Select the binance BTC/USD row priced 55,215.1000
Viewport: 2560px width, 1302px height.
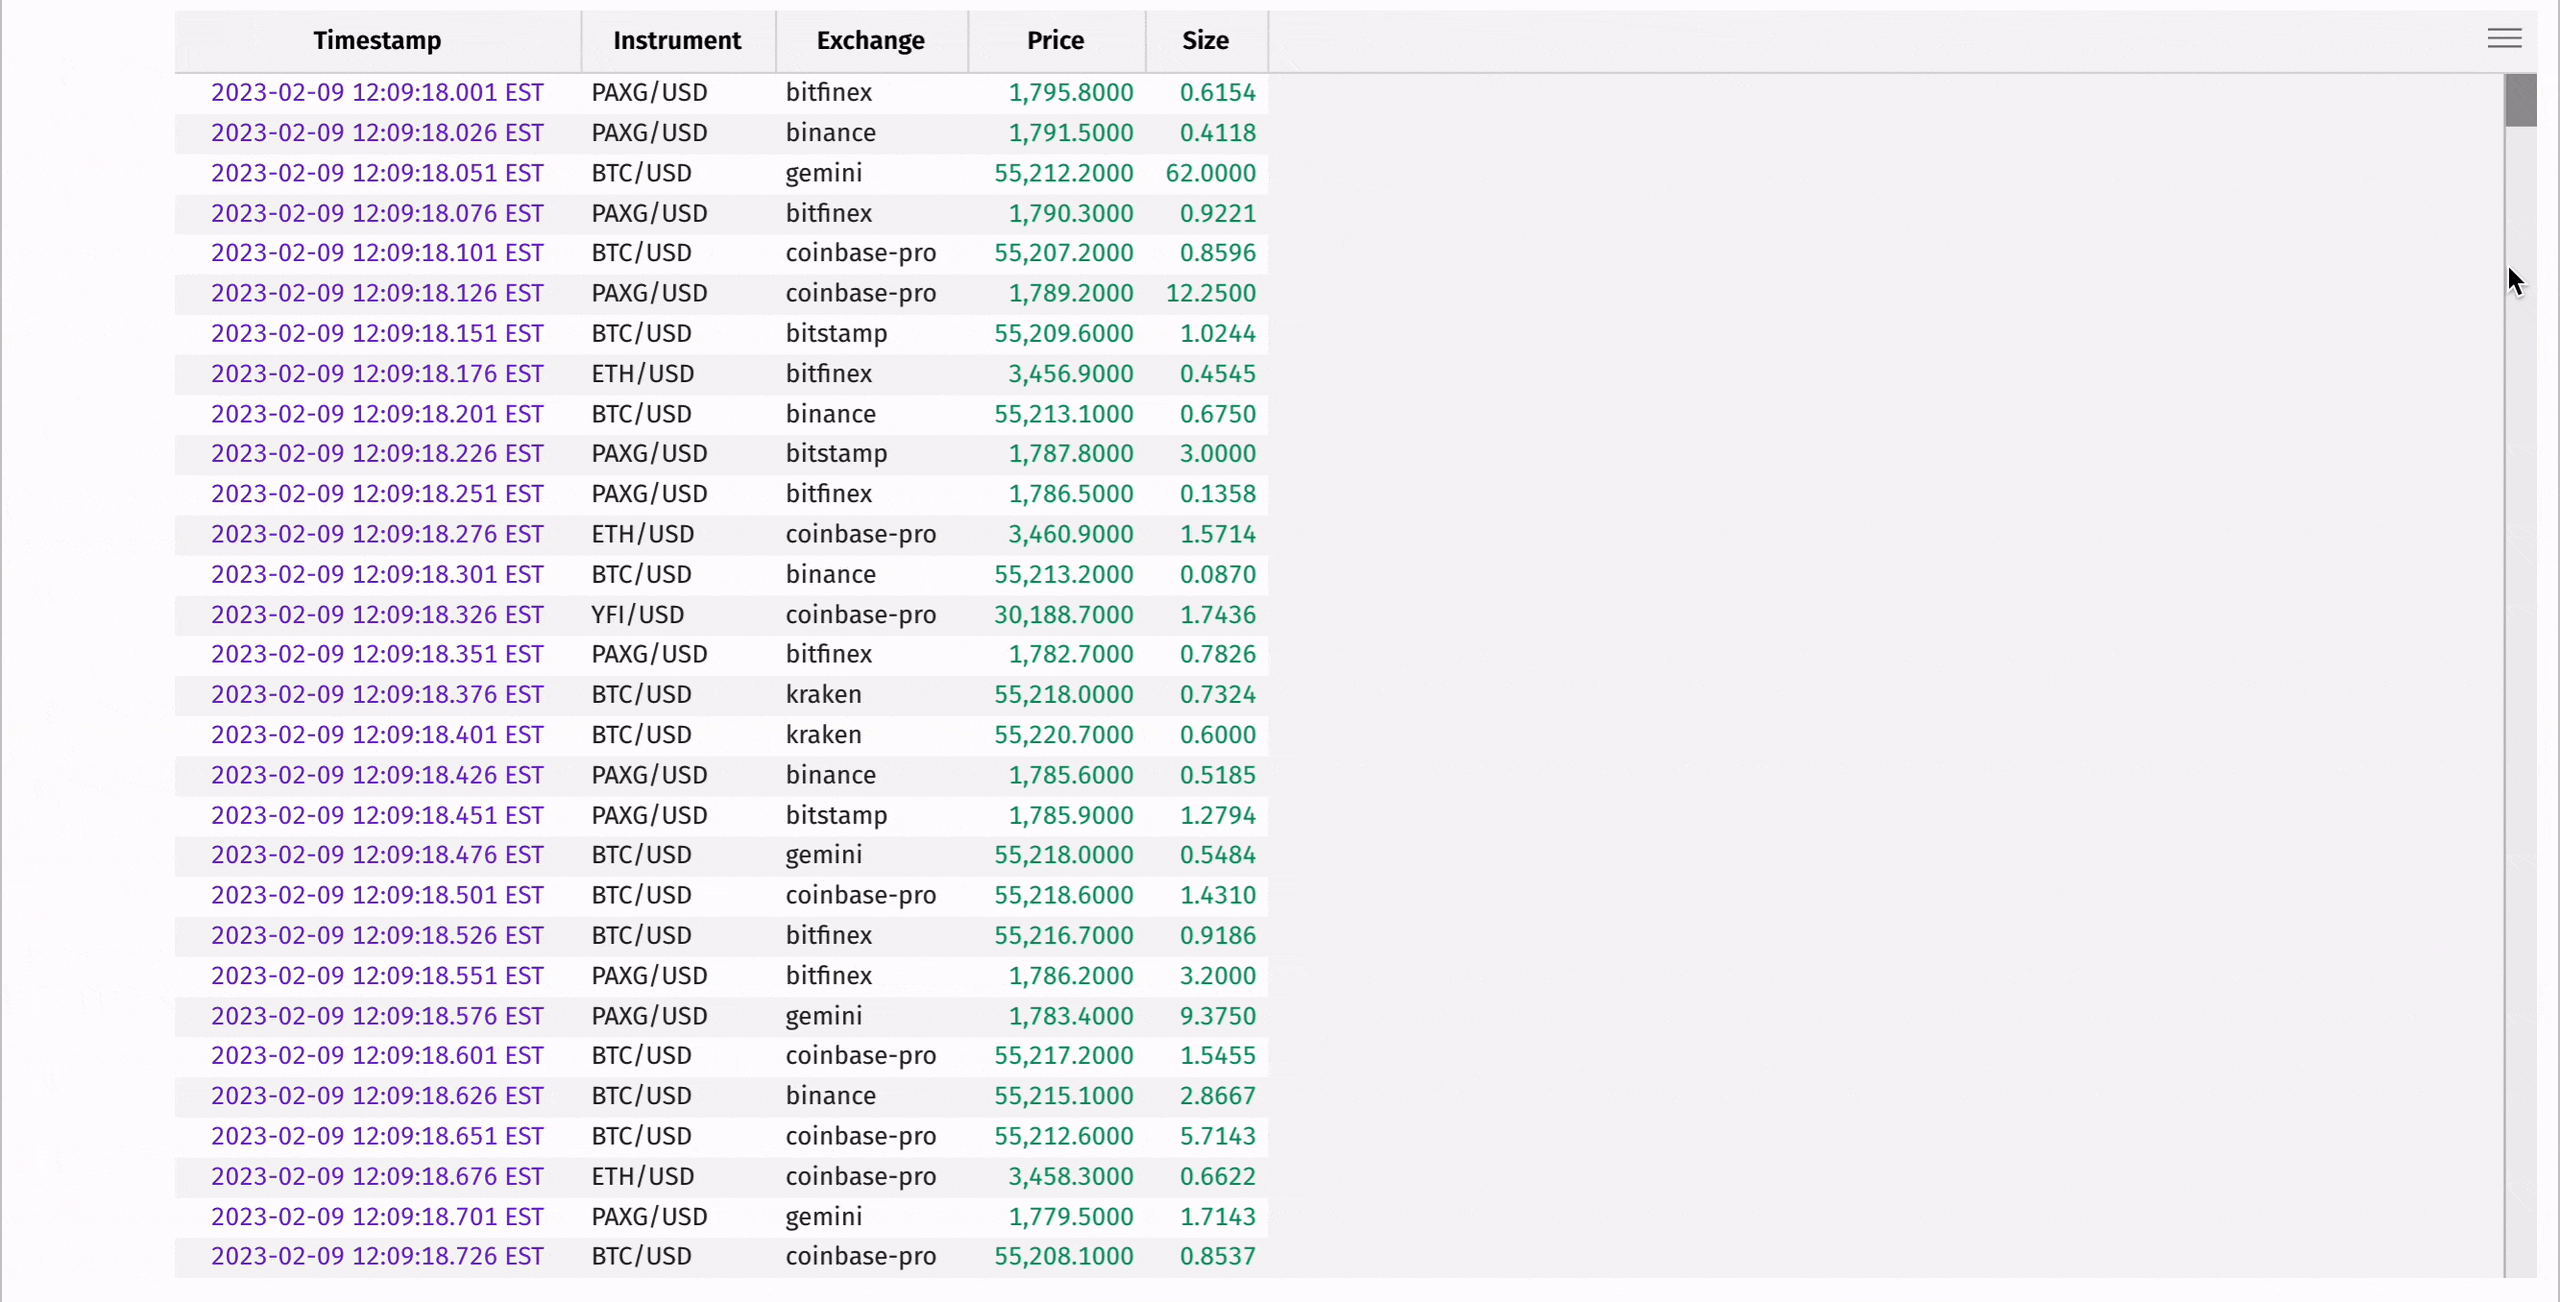pos(830,1095)
